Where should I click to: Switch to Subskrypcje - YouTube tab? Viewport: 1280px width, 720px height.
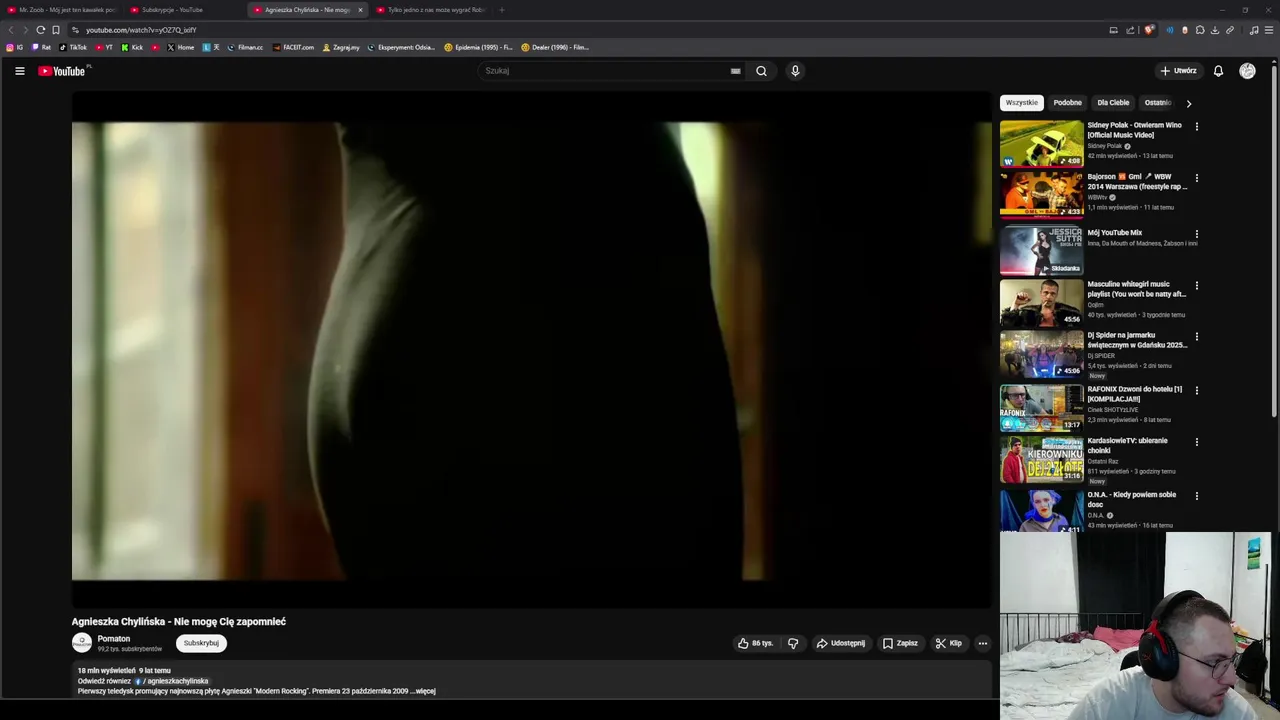tap(184, 10)
